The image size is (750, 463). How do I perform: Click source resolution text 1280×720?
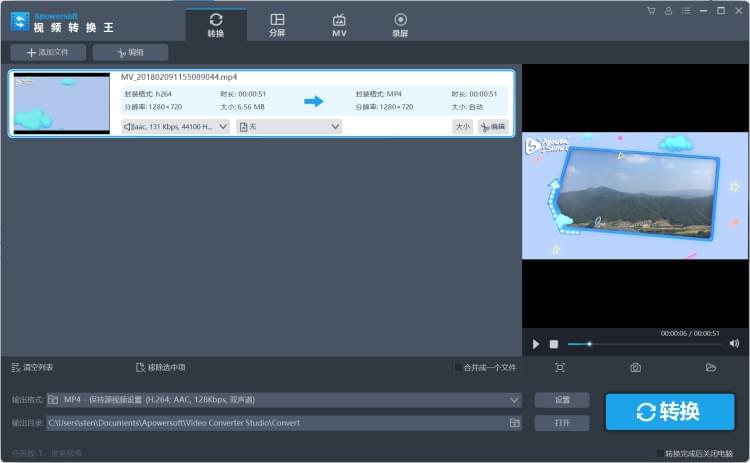(165, 107)
